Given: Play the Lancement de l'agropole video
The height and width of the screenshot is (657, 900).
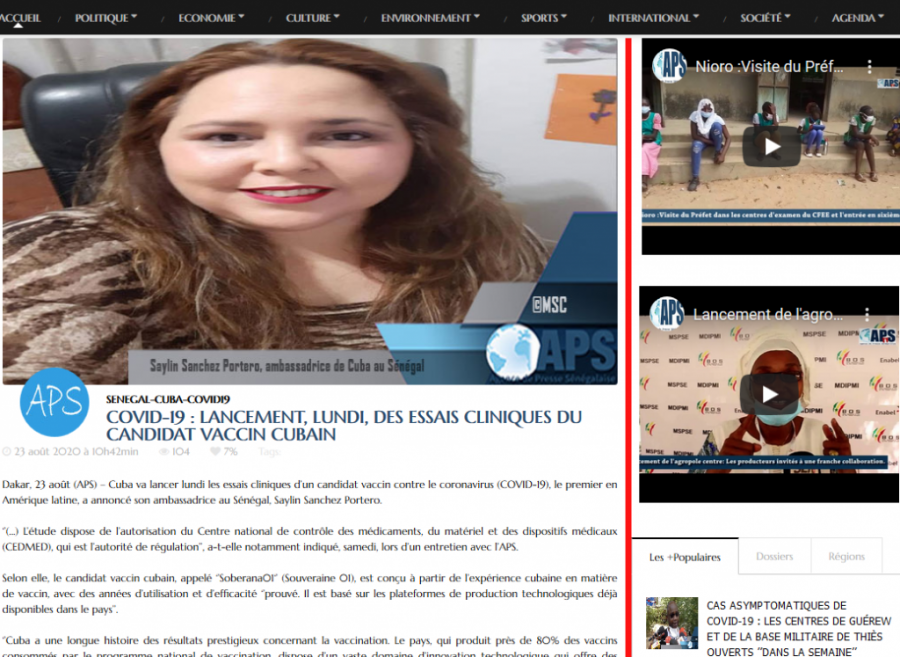Looking at the screenshot, I should tap(769, 394).
